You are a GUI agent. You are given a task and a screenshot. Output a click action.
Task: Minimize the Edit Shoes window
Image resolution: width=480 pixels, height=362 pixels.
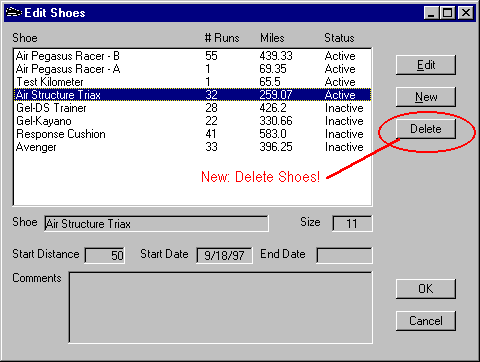pyautogui.click(x=431, y=13)
